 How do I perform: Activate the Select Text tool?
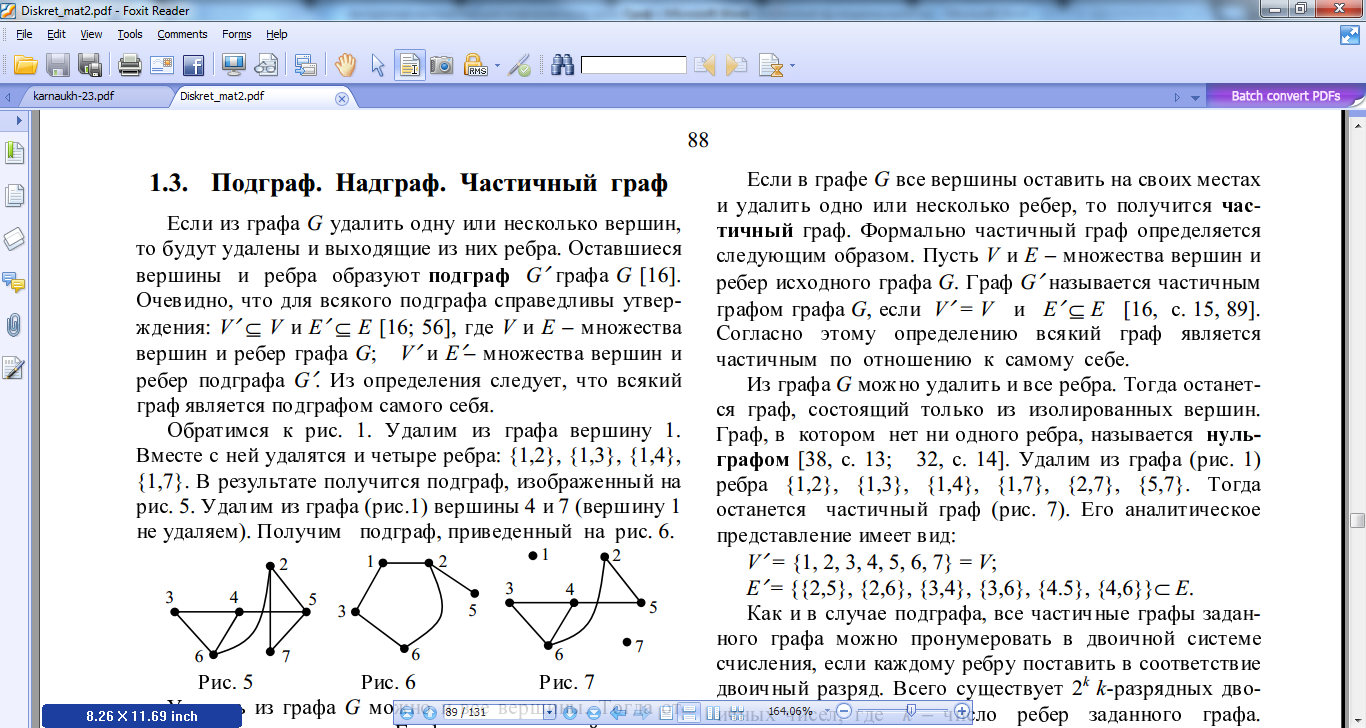pyautogui.click(x=409, y=66)
